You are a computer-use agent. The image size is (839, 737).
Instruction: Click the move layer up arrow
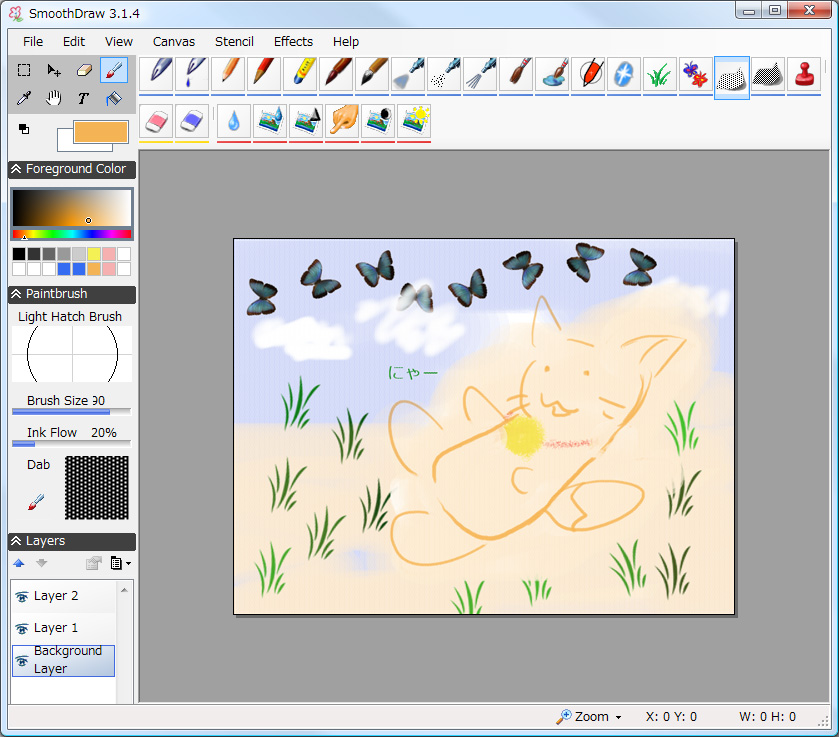click(18, 562)
